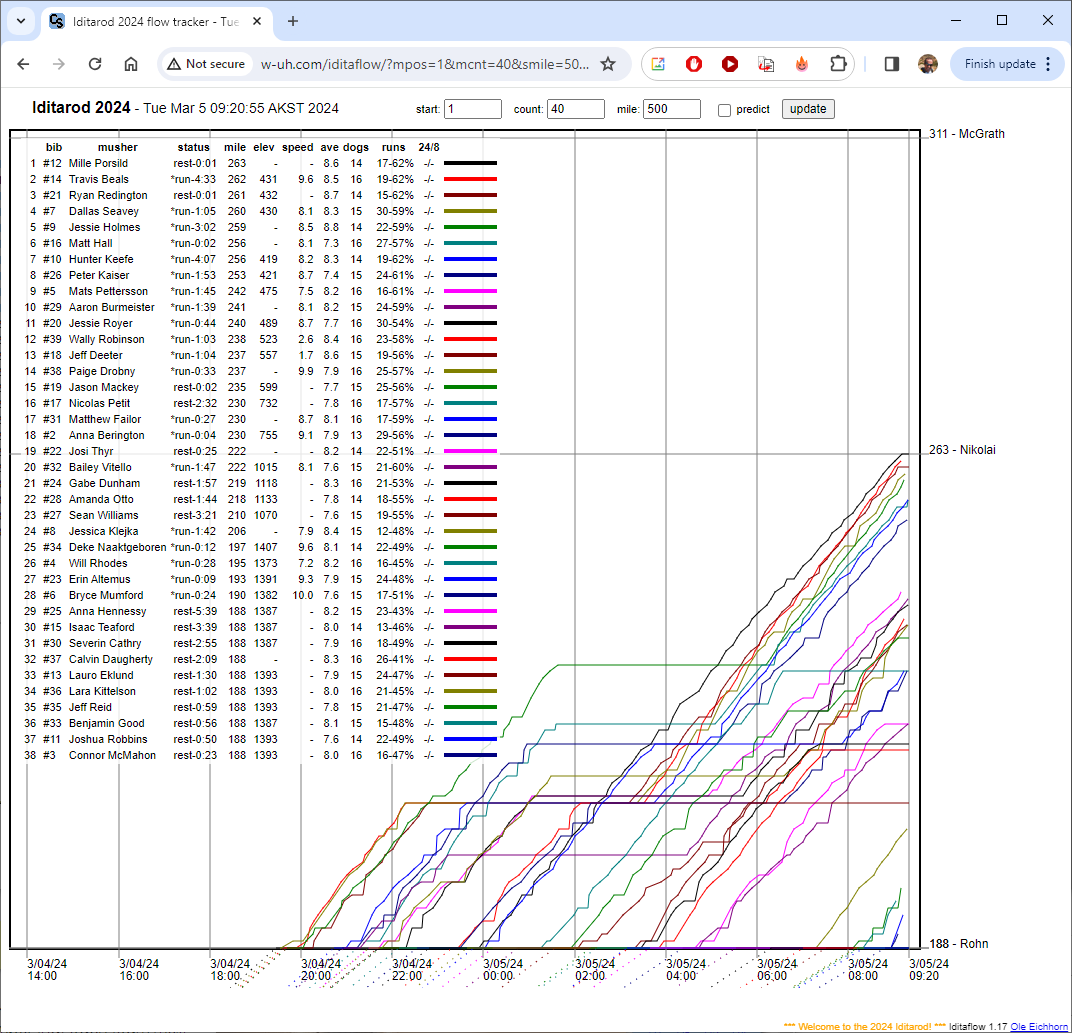This screenshot has height=1033, width=1072.
Task: Click Hunter Keefe's blue color line
Action: point(470,259)
